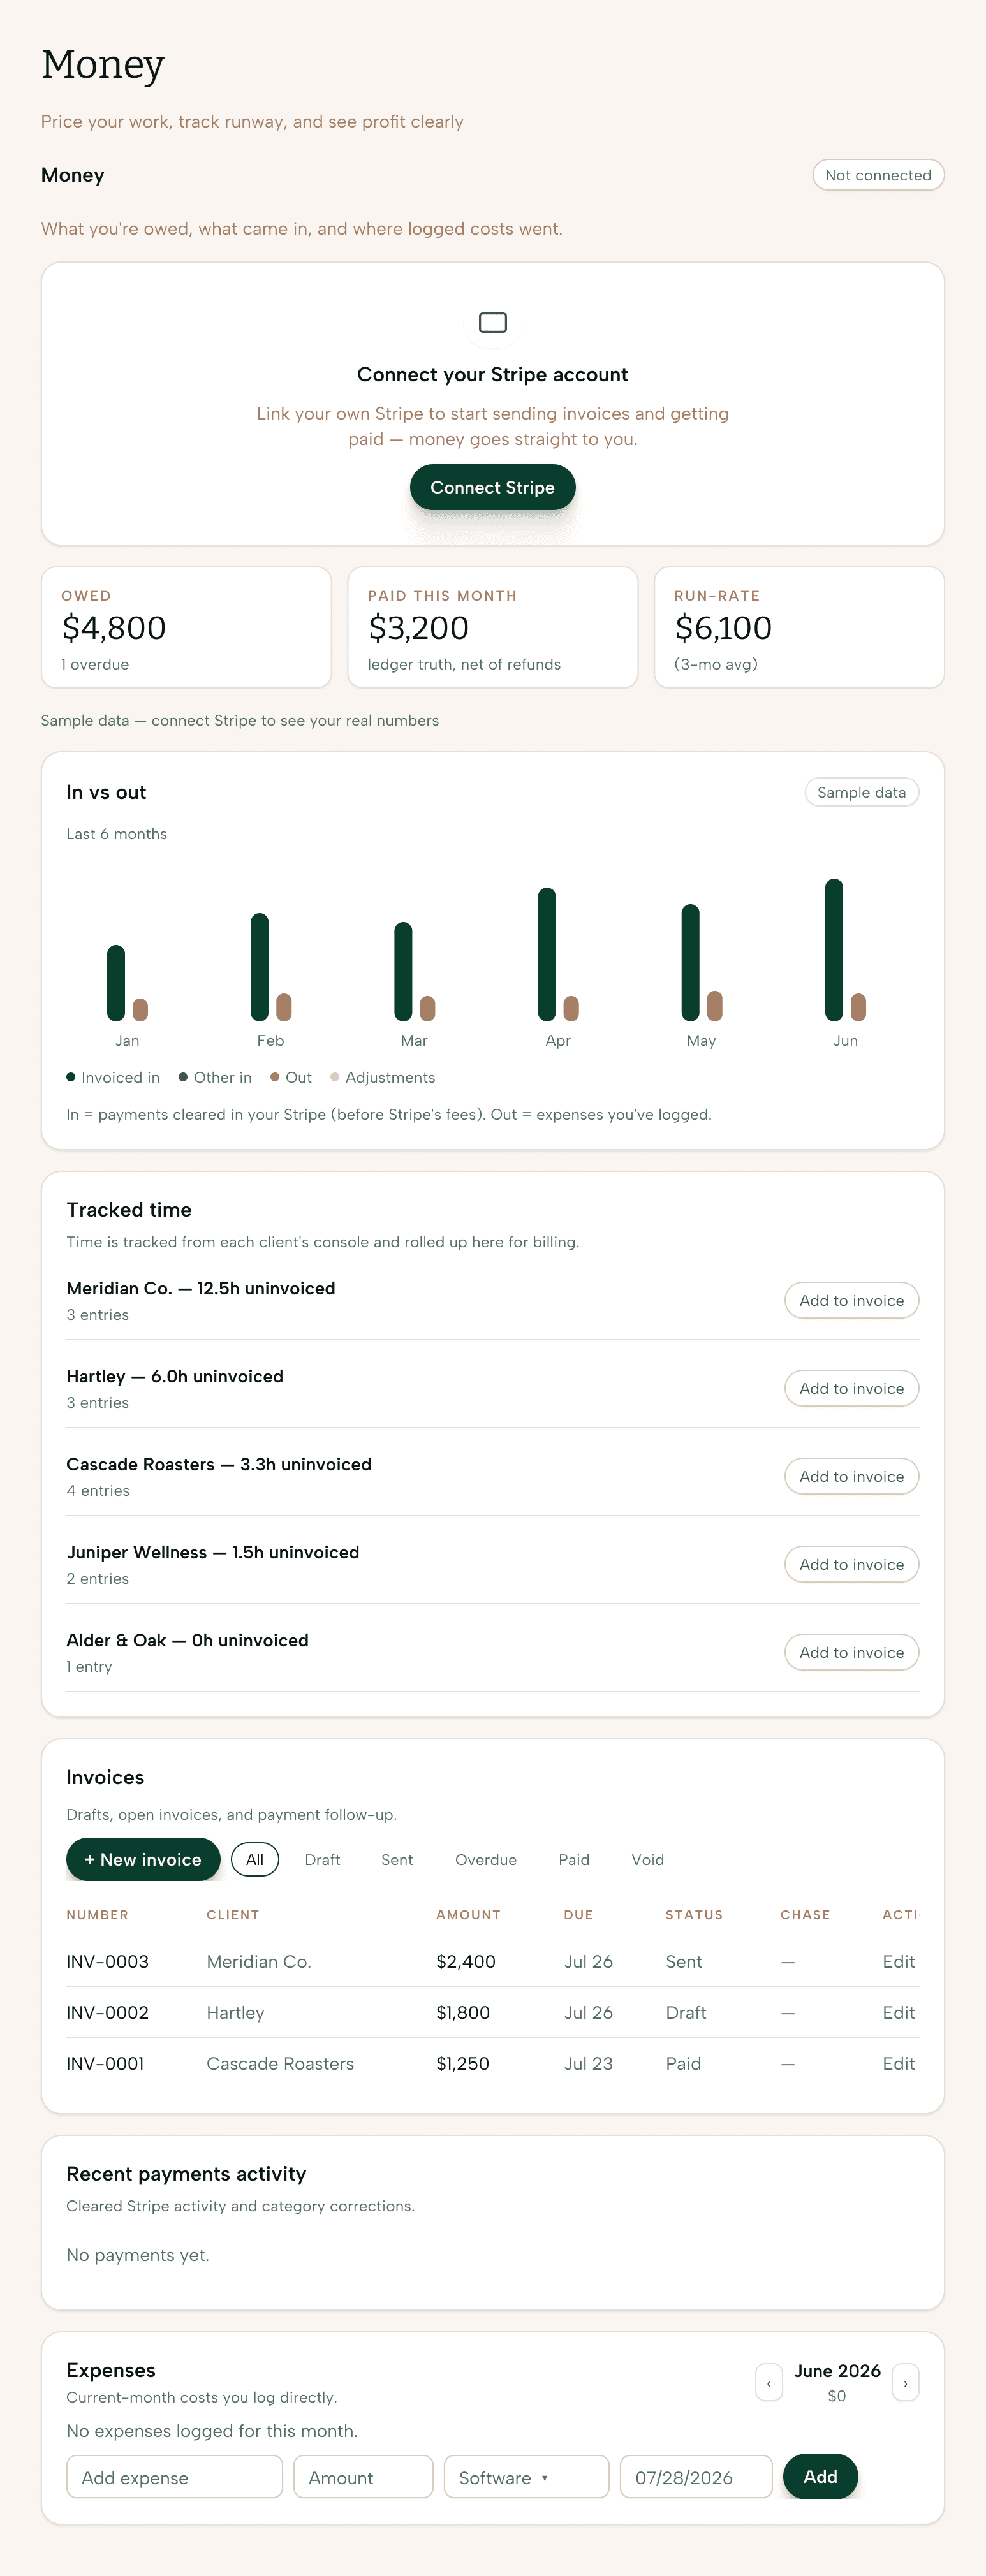The width and height of the screenshot is (986, 2576).
Task: Go to next month in Expenses
Action: pos(905,2382)
